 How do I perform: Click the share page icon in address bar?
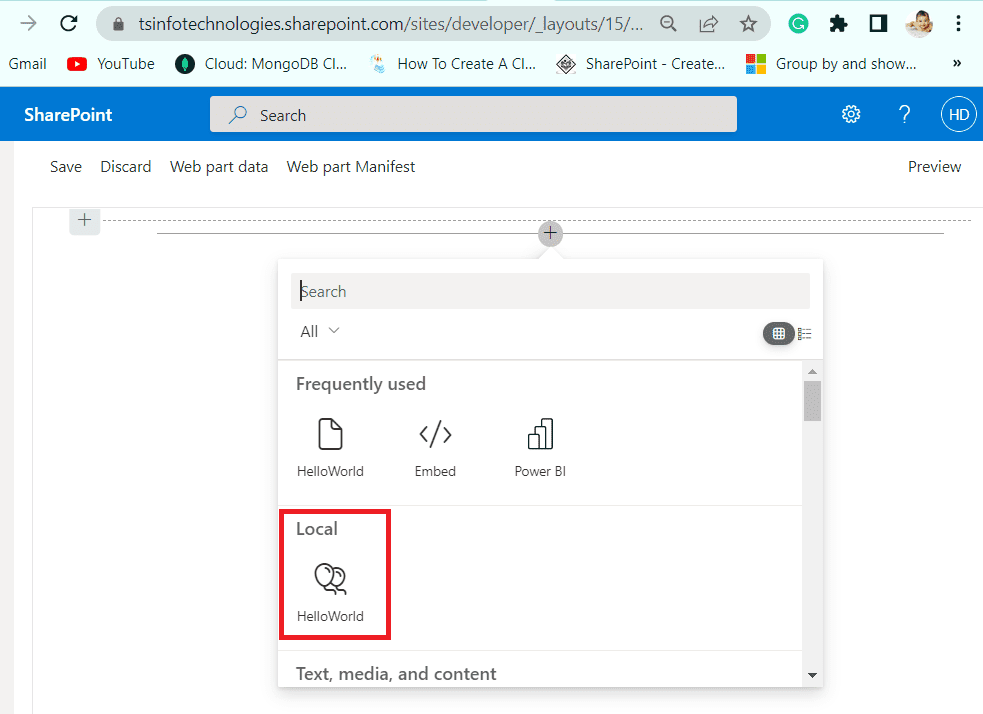click(x=708, y=24)
